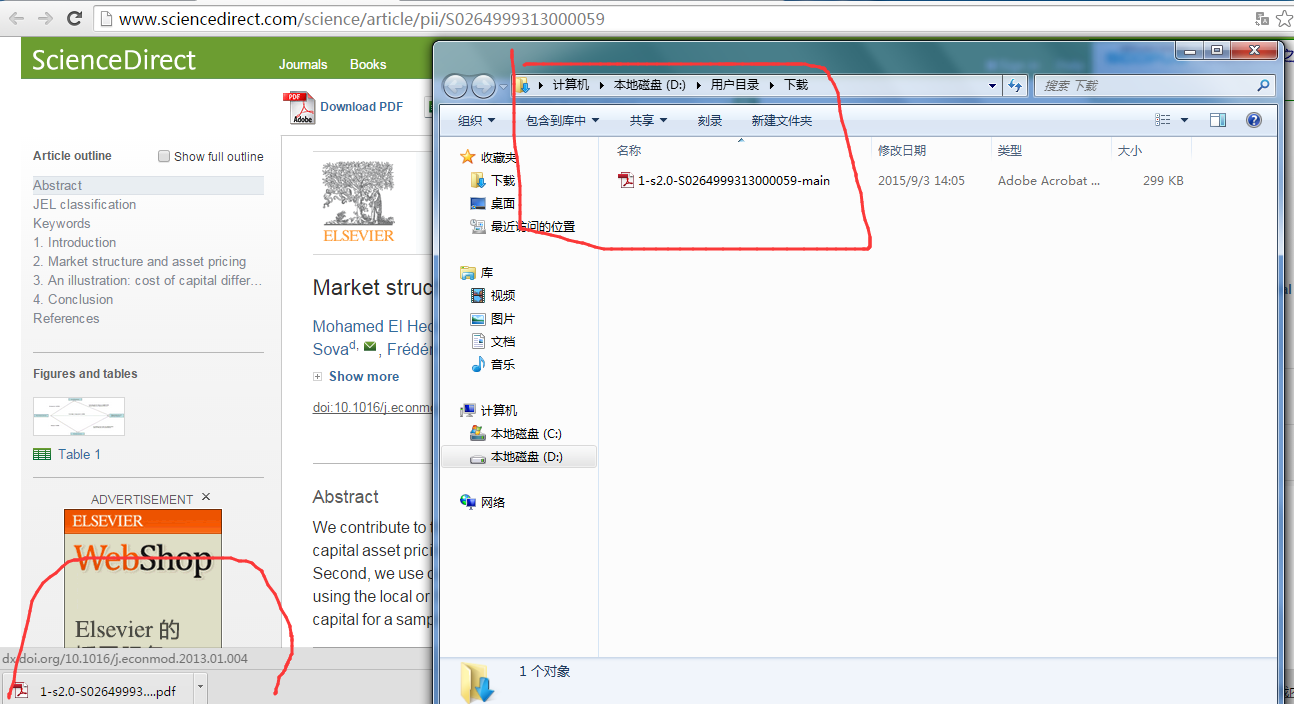Go to the JEL classification outline entry
The width and height of the screenshot is (1294, 704).
pyautogui.click(x=84, y=204)
